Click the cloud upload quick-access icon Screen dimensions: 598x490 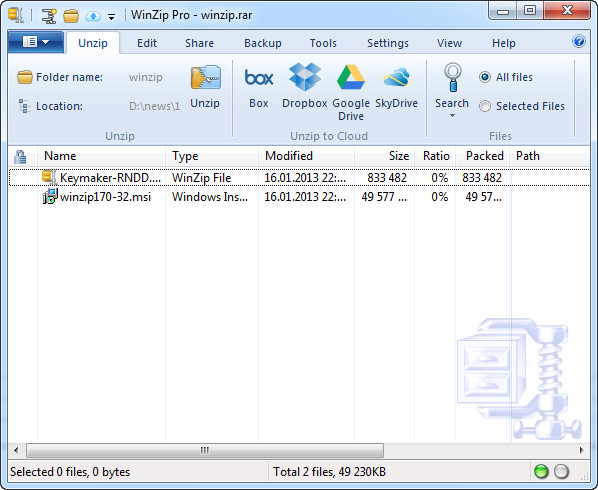[93, 16]
